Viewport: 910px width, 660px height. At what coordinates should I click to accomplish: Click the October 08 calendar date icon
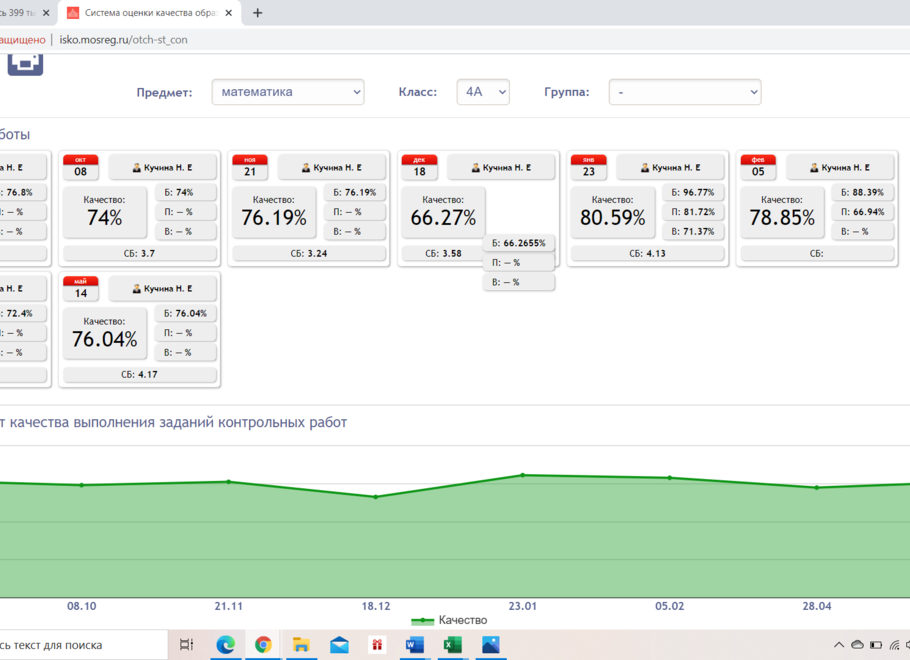click(x=81, y=167)
